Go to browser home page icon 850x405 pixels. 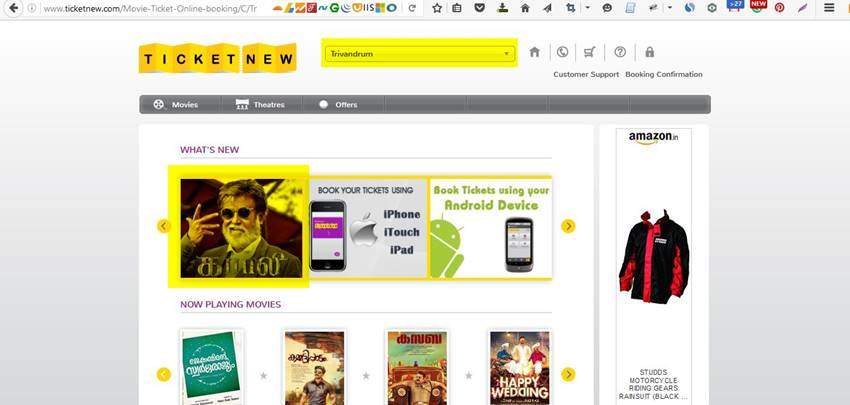point(525,8)
